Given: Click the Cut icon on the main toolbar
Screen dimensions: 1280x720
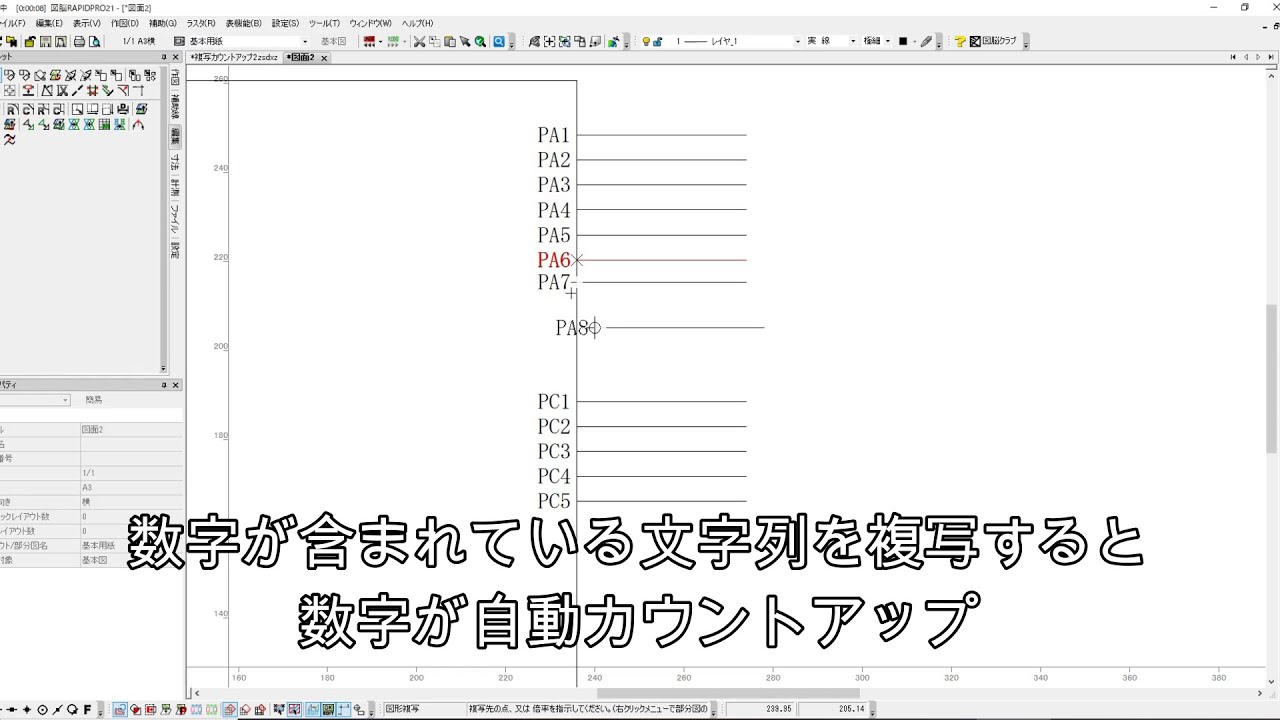Looking at the screenshot, I should (419, 41).
